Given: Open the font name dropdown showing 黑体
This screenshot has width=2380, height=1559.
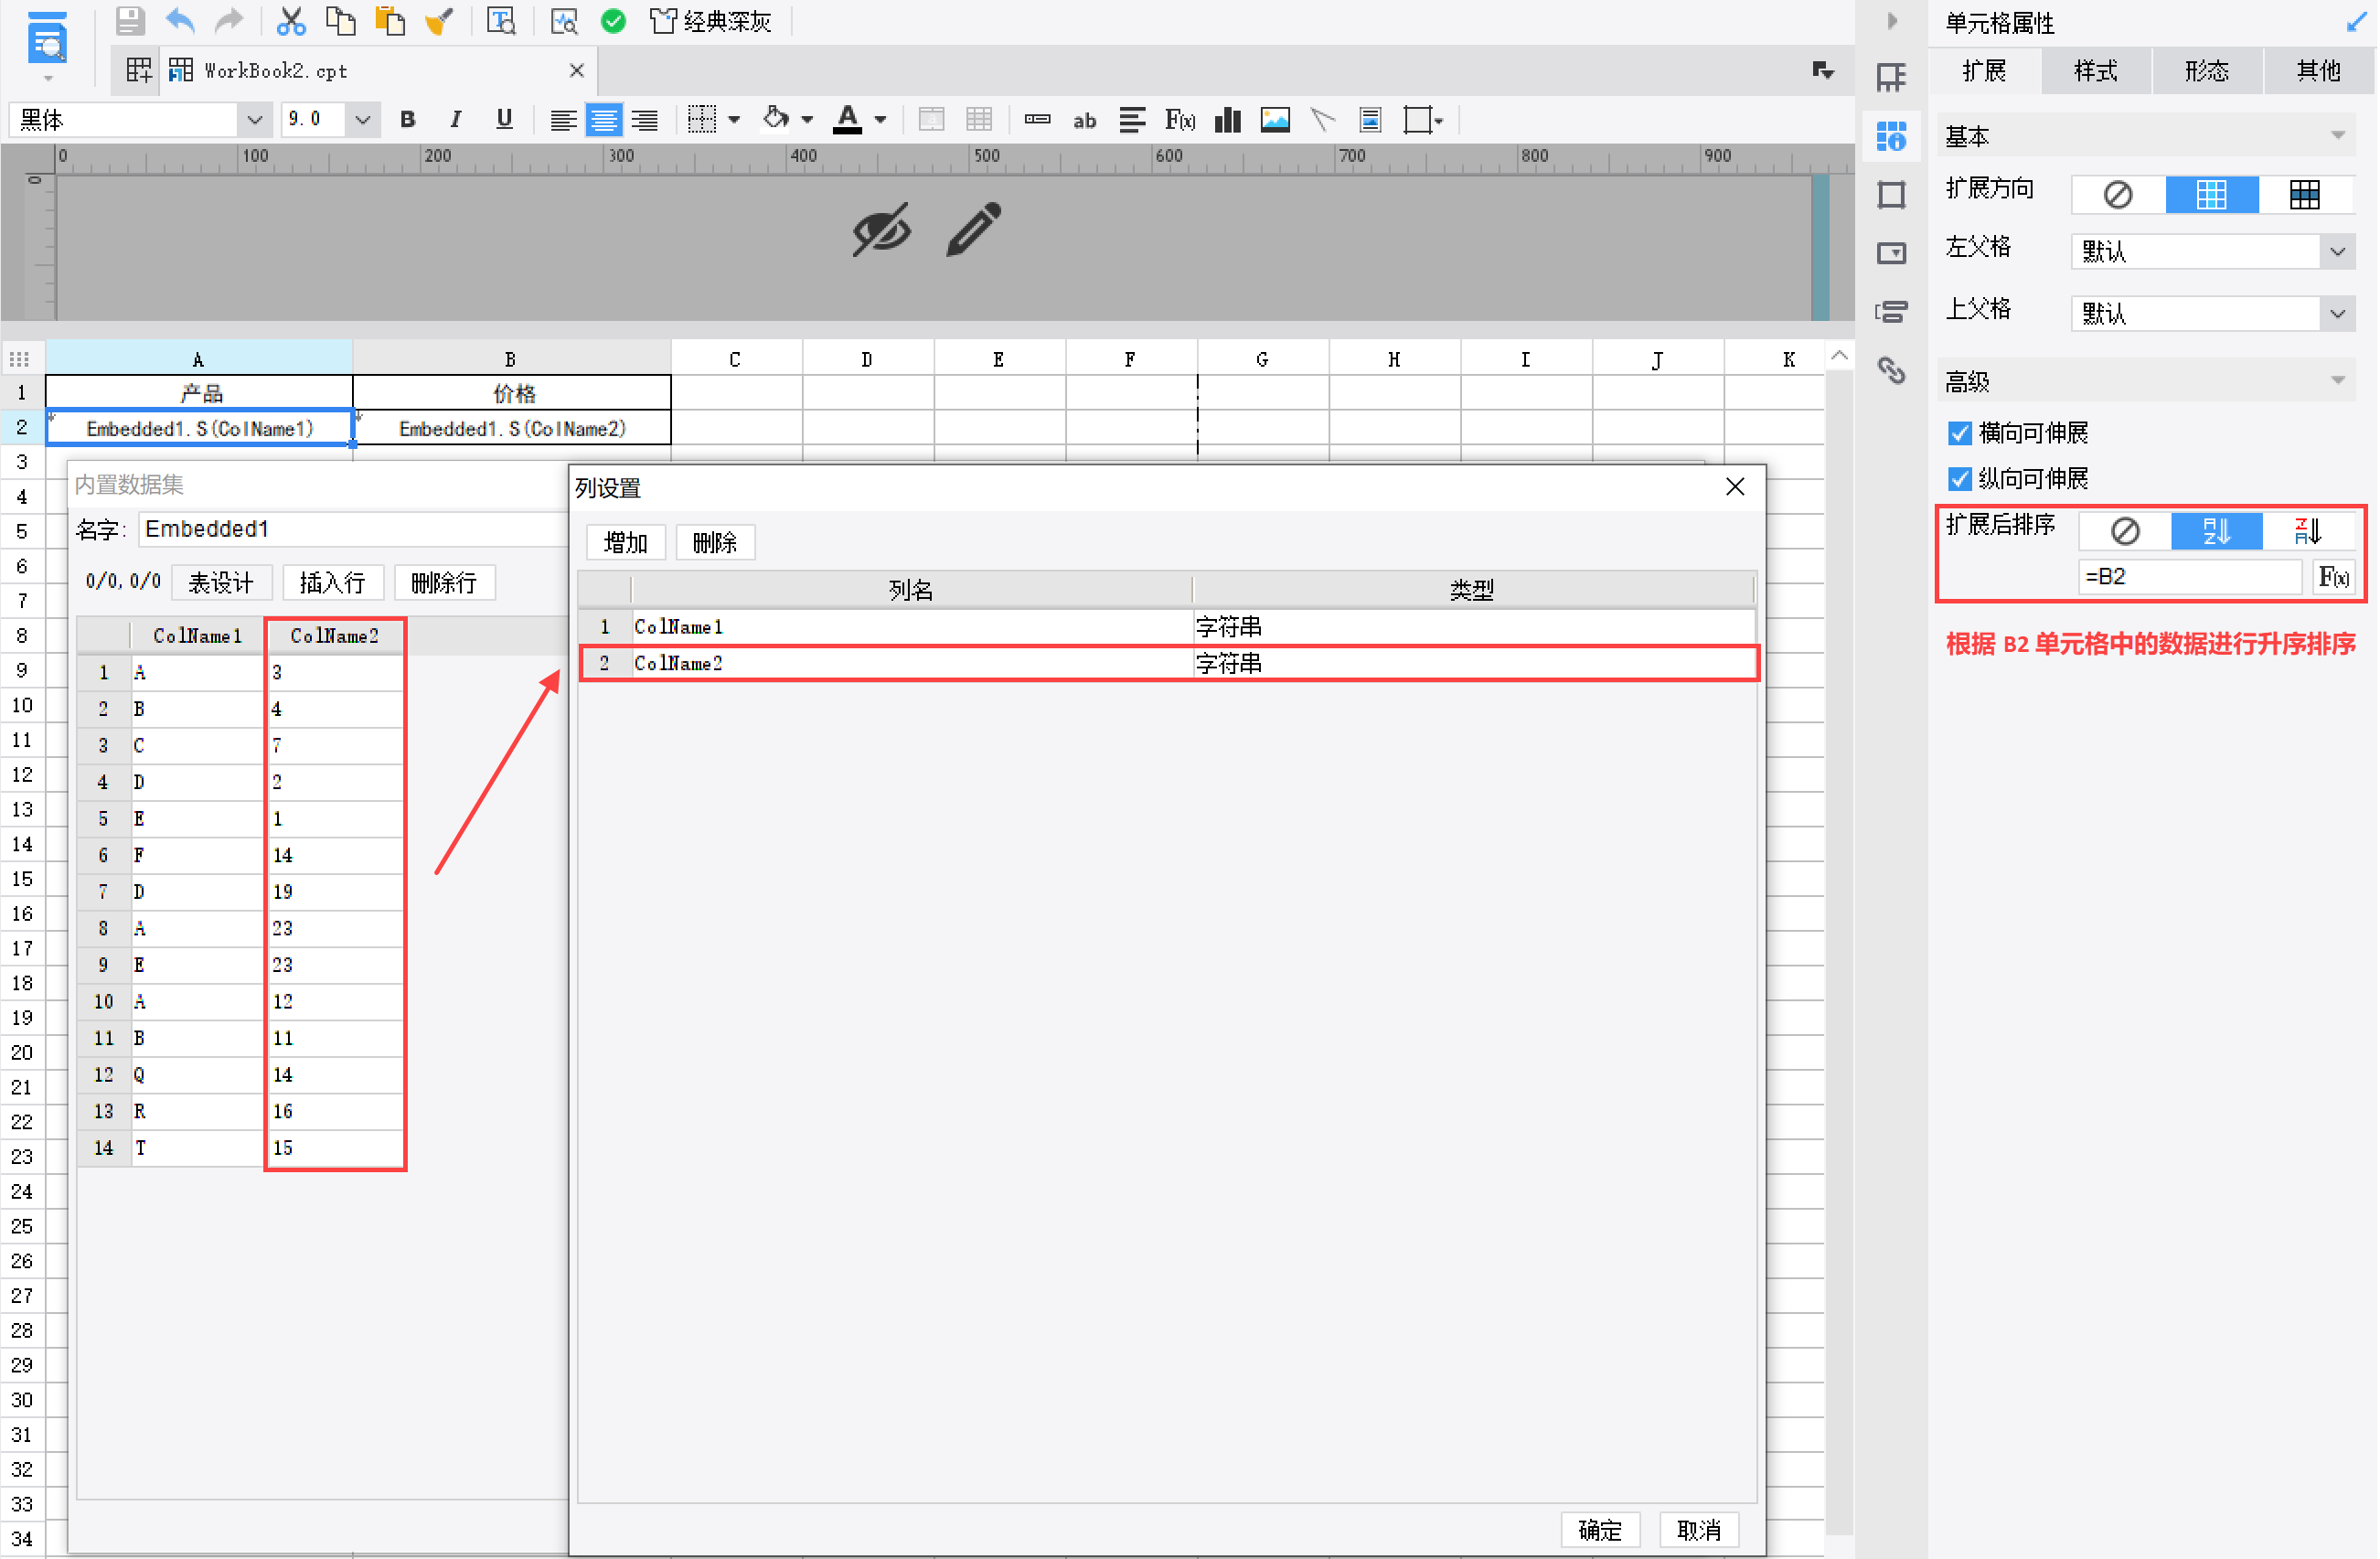Looking at the screenshot, I should 254,120.
